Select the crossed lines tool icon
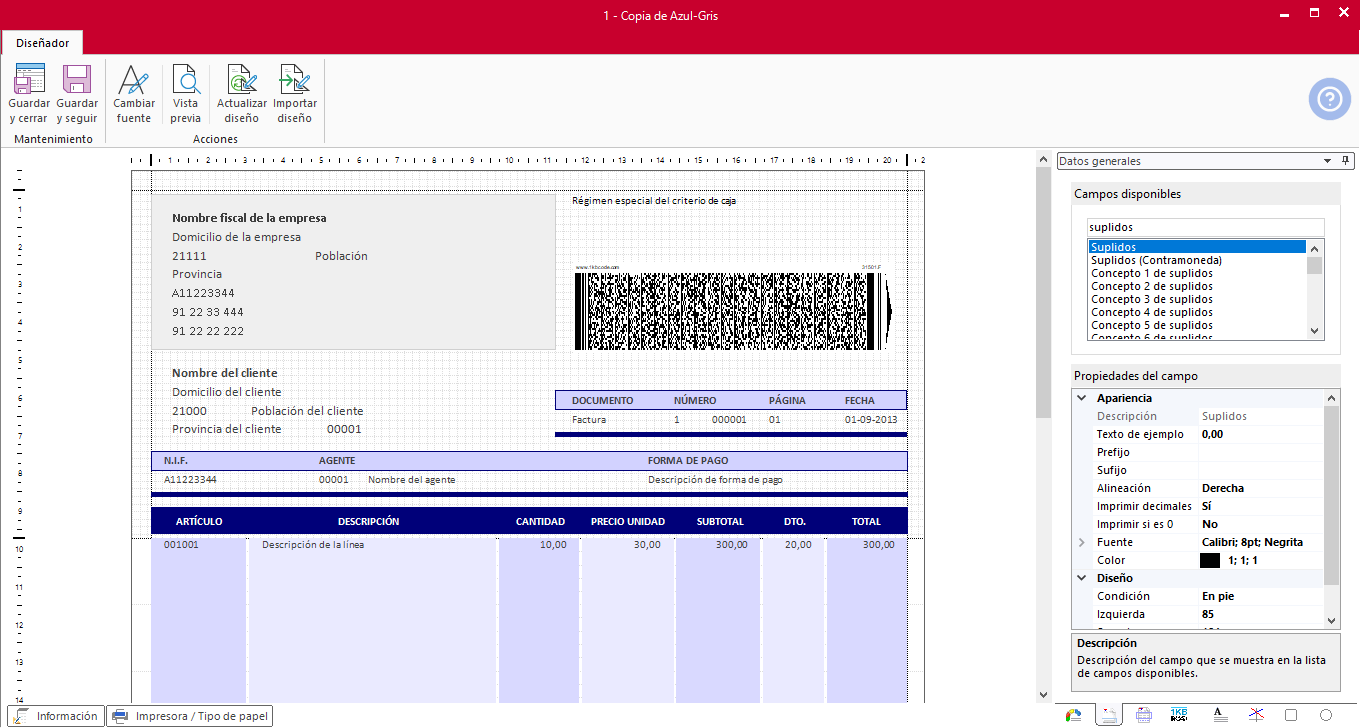The height and width of the screenshot is (728, 1360). tap(1255, 715)
